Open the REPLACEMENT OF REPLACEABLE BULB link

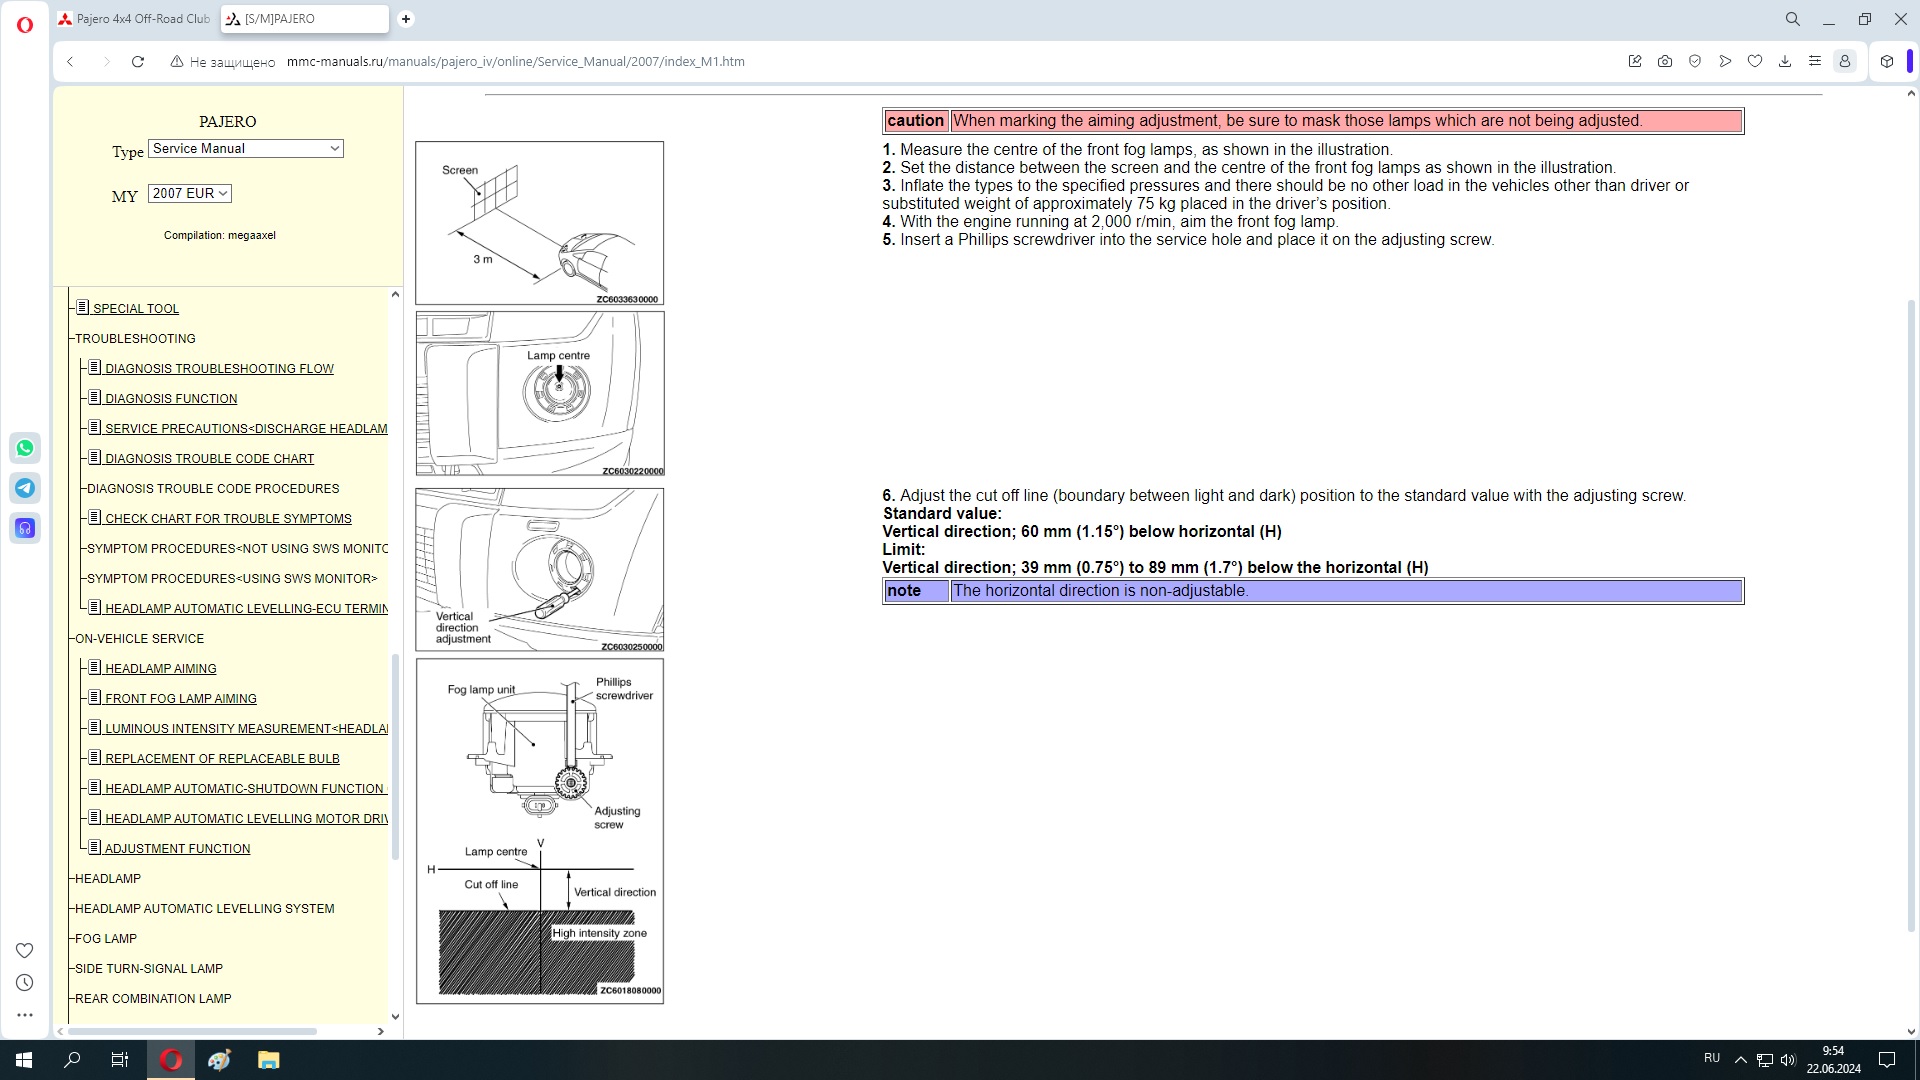pyautogui.click(x=222, y=758)
